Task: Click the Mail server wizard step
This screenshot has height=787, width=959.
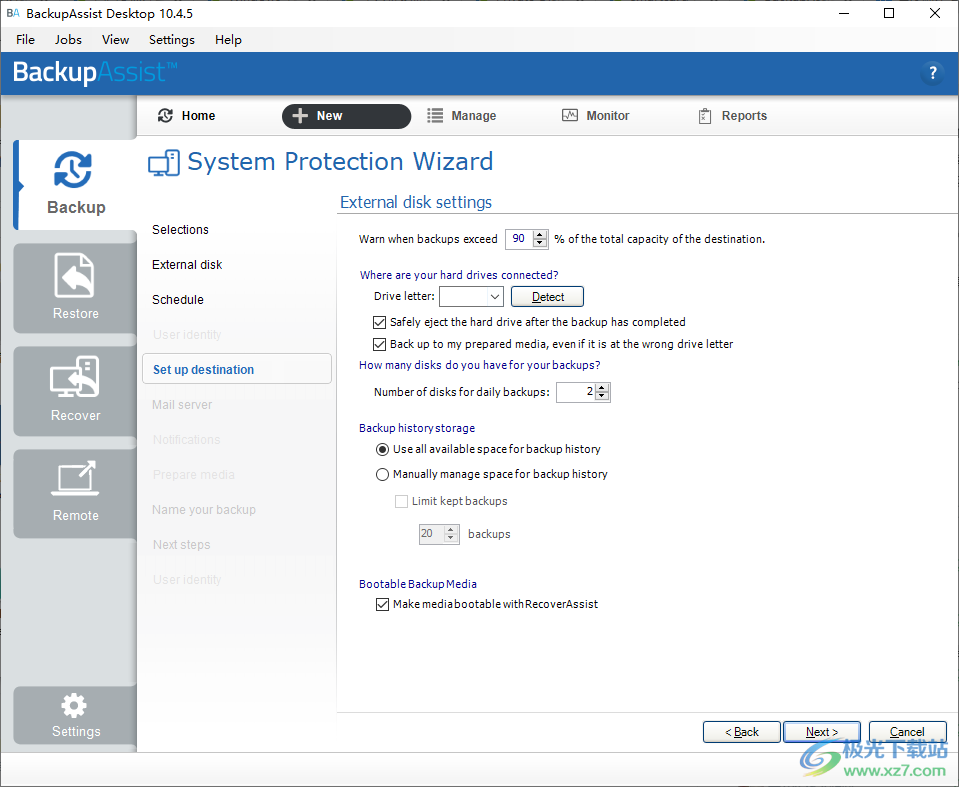Action: click(x=182, y=405)
